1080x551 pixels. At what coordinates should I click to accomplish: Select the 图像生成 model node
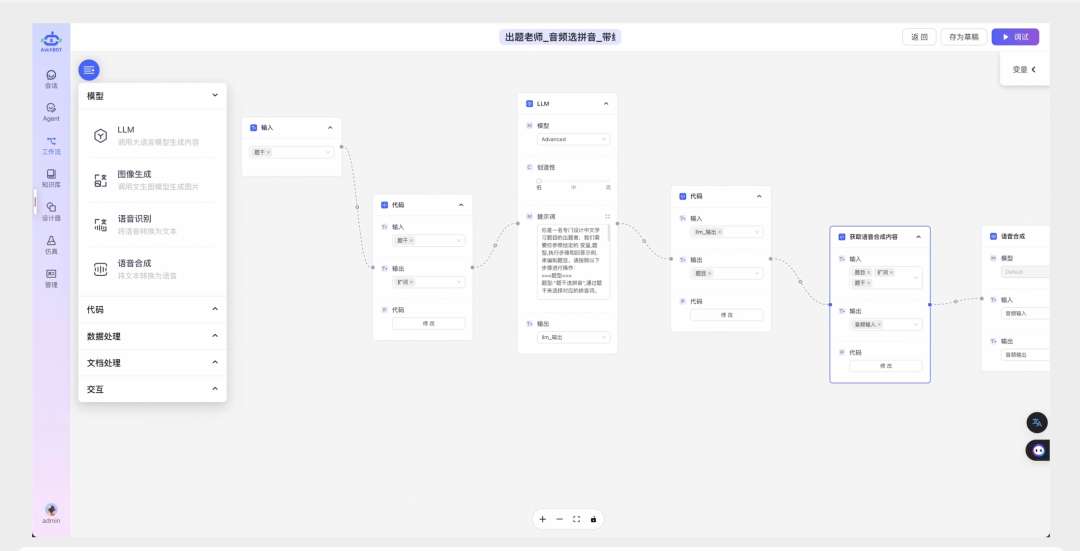152,180
